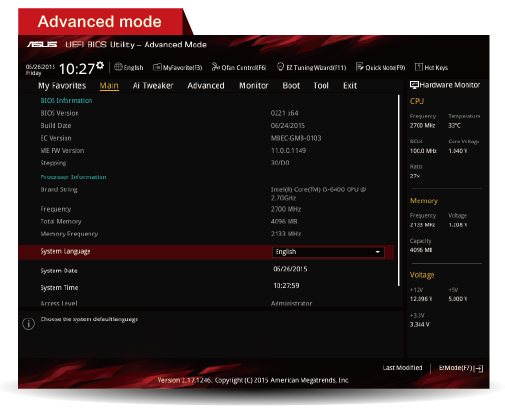
Task: Click Last Modified button
Action: tap(402, 368)
